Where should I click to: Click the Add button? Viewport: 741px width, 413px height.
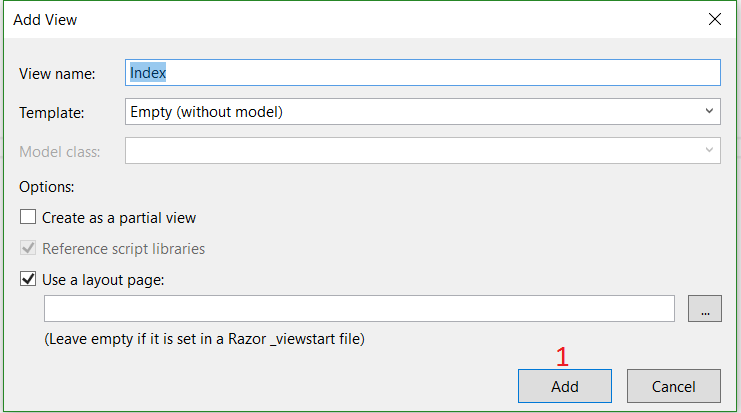(x=564, y=386)
